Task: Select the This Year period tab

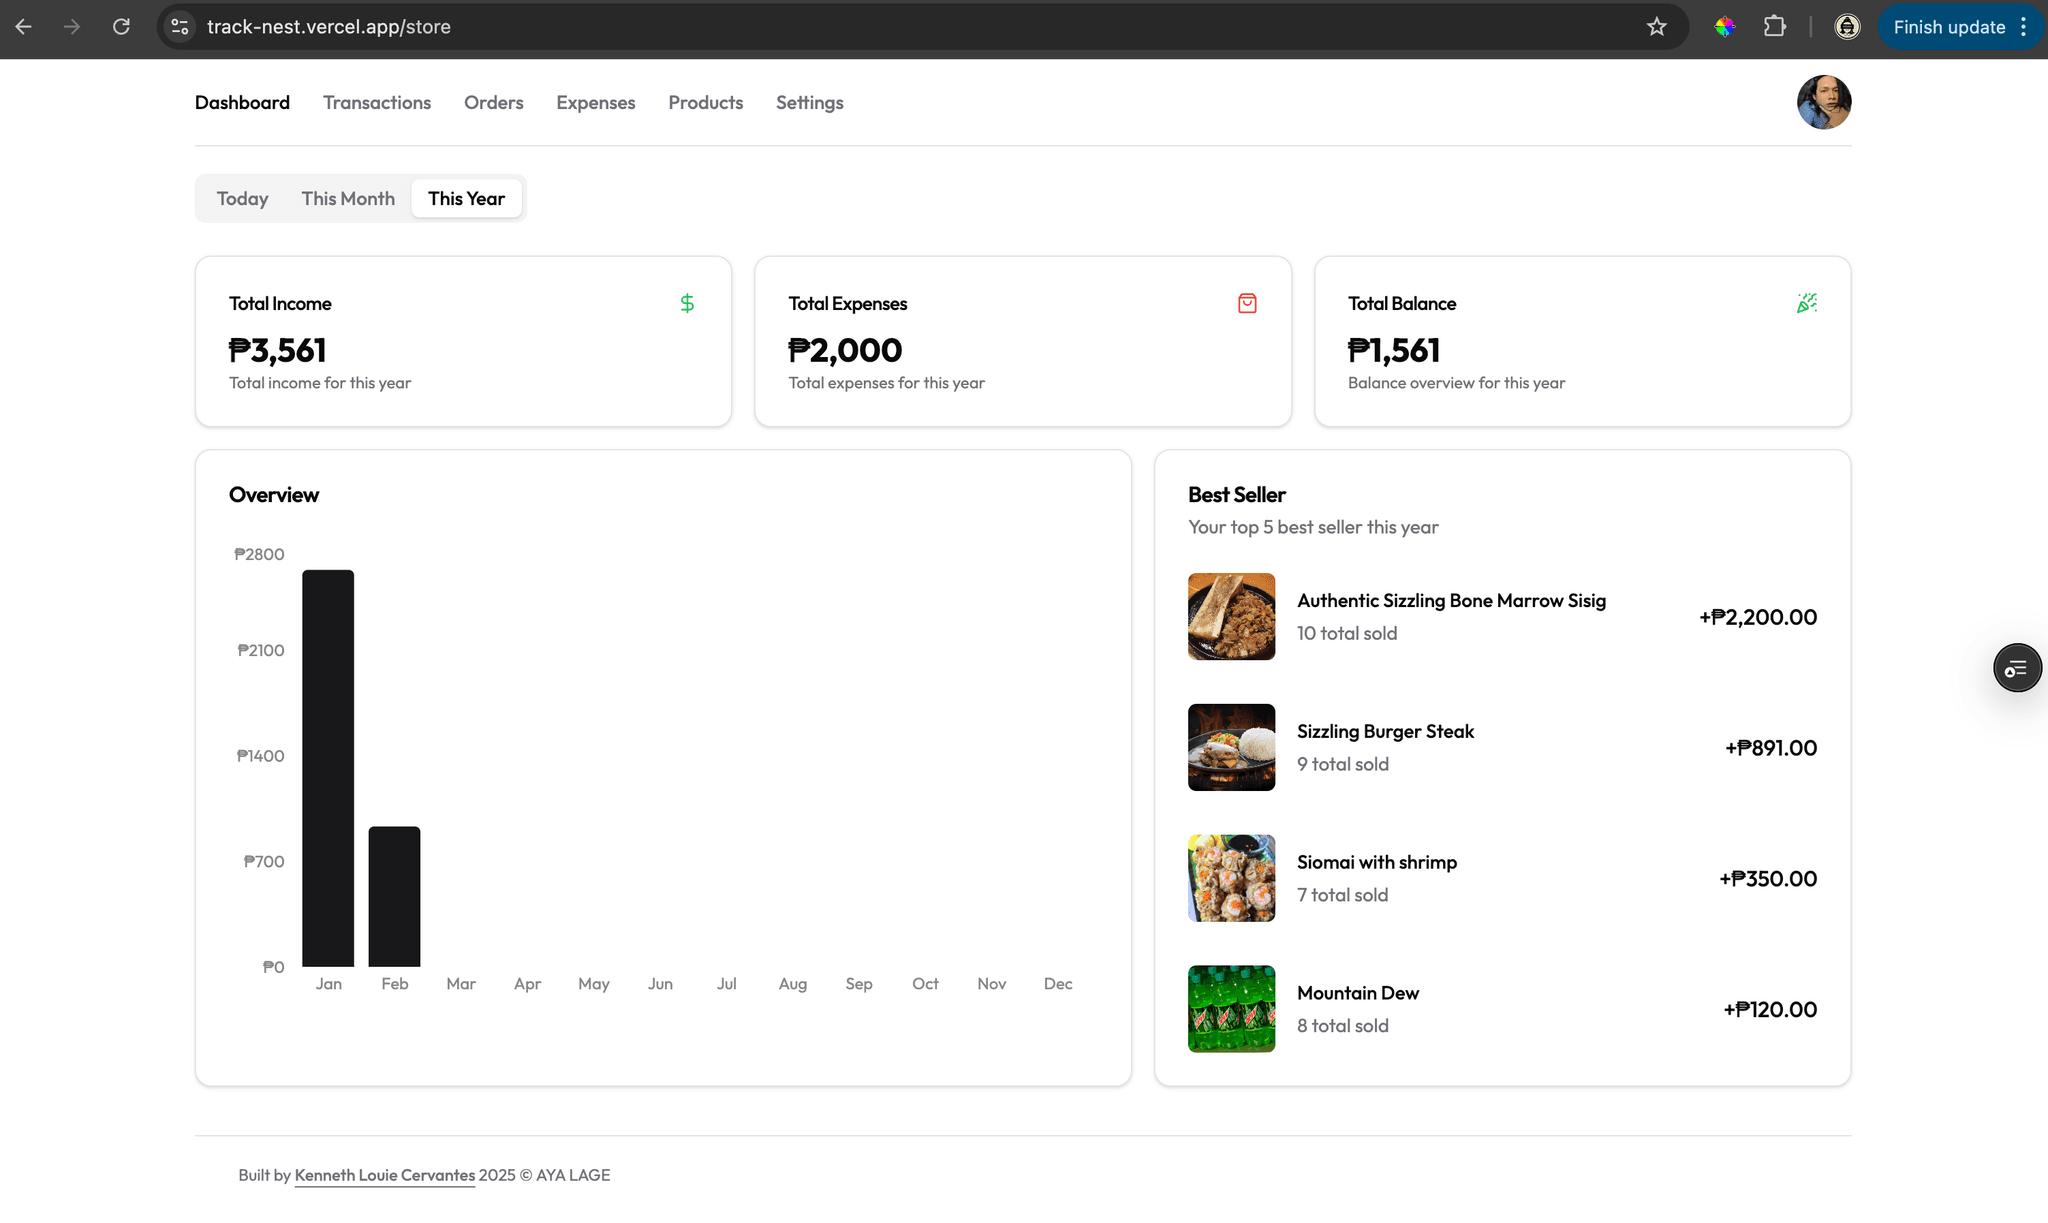Action: pos(466,198)
